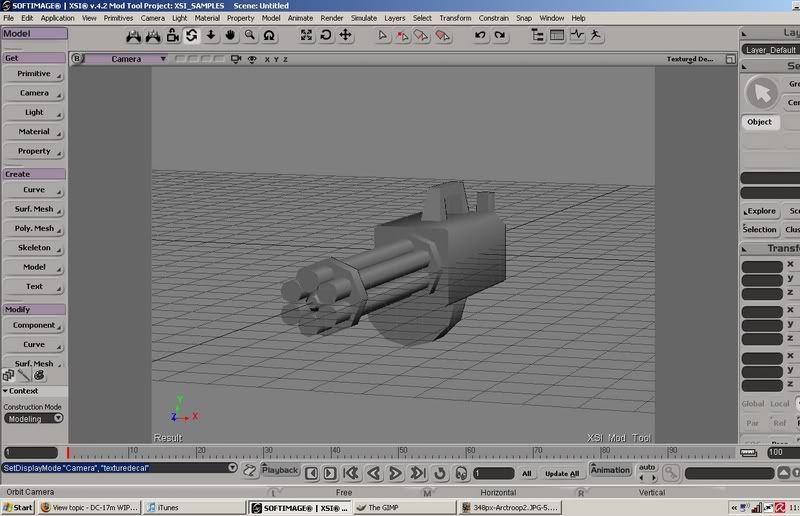Open the Model module switcher
This screenshot has width=800, height=516.
[34, 34]
